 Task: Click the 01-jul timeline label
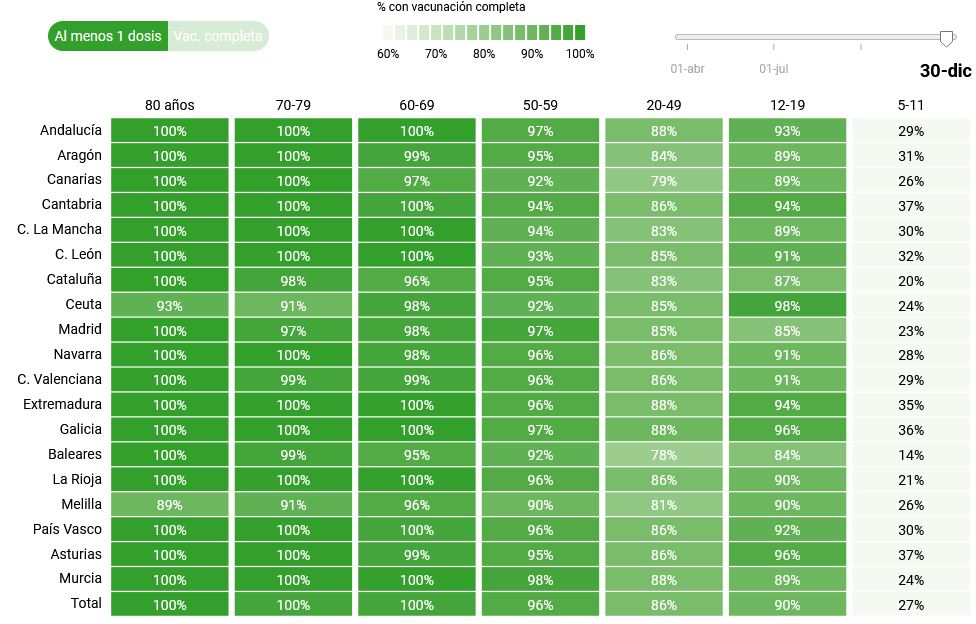(774, 69)
